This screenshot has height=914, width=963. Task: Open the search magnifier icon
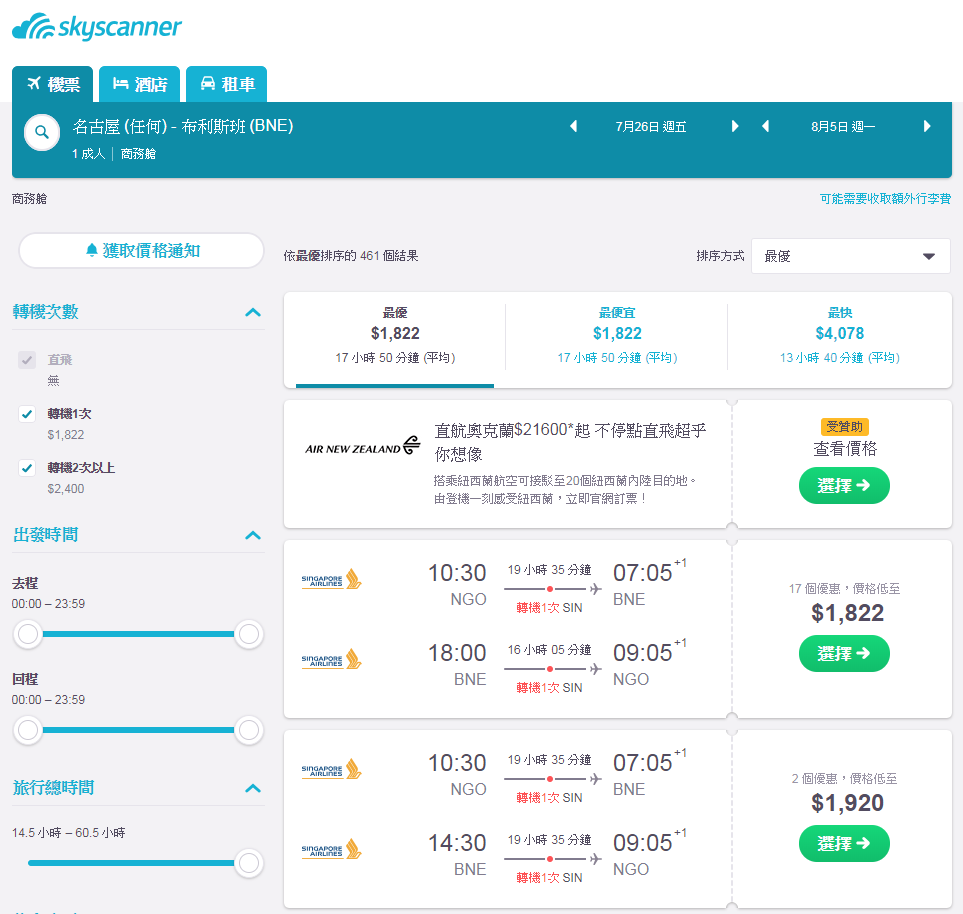(42, 132)
